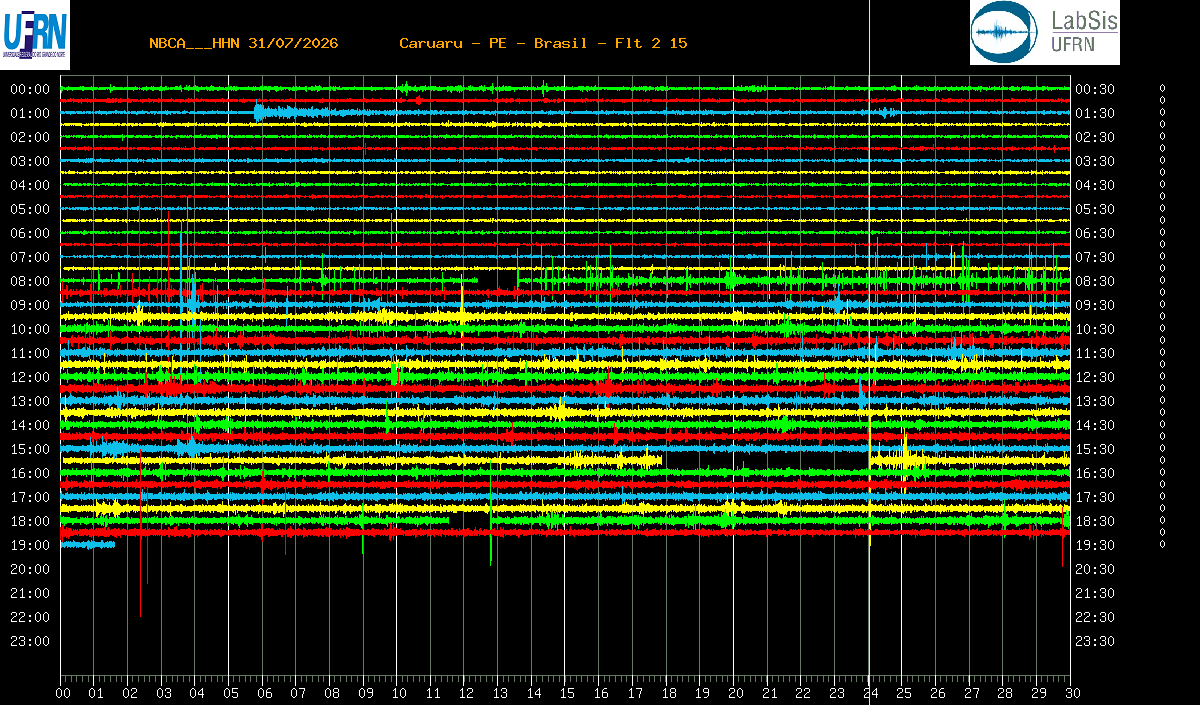
Task: Click the 02:00 hour label
Action: click(30, 137)
